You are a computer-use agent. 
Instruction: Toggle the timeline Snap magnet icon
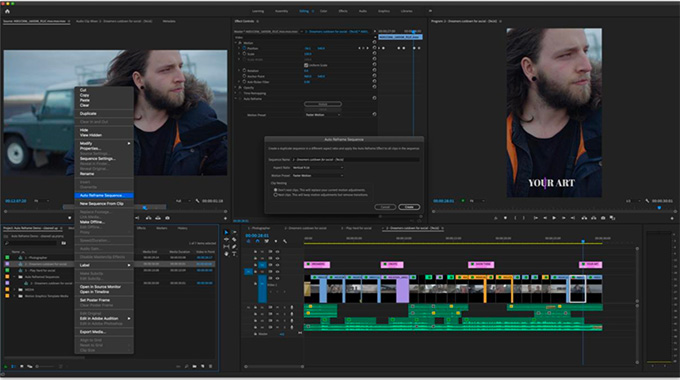click(257, 241)
